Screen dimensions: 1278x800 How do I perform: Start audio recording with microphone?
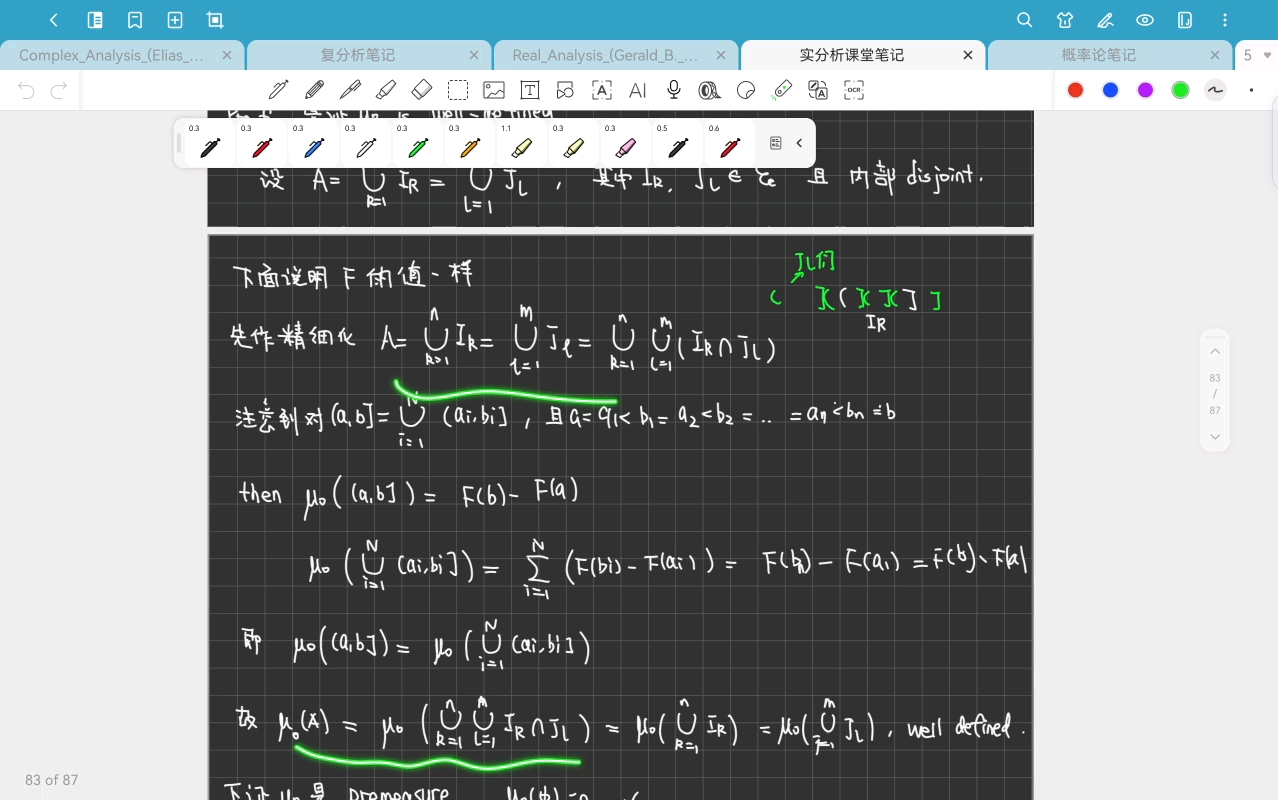click(674, 90)
